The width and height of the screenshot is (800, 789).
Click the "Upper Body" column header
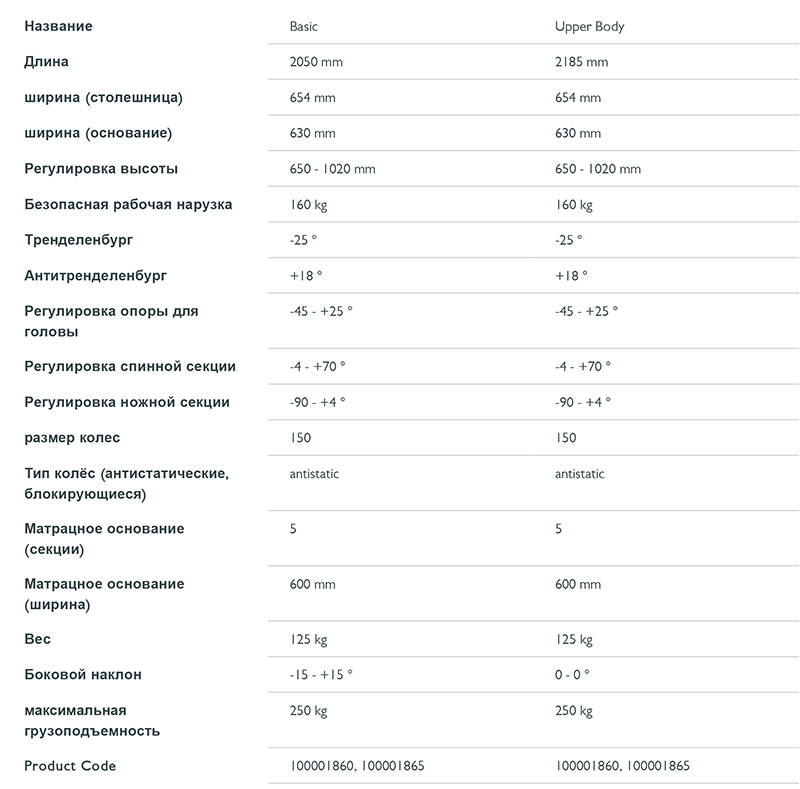pos(589,27)
